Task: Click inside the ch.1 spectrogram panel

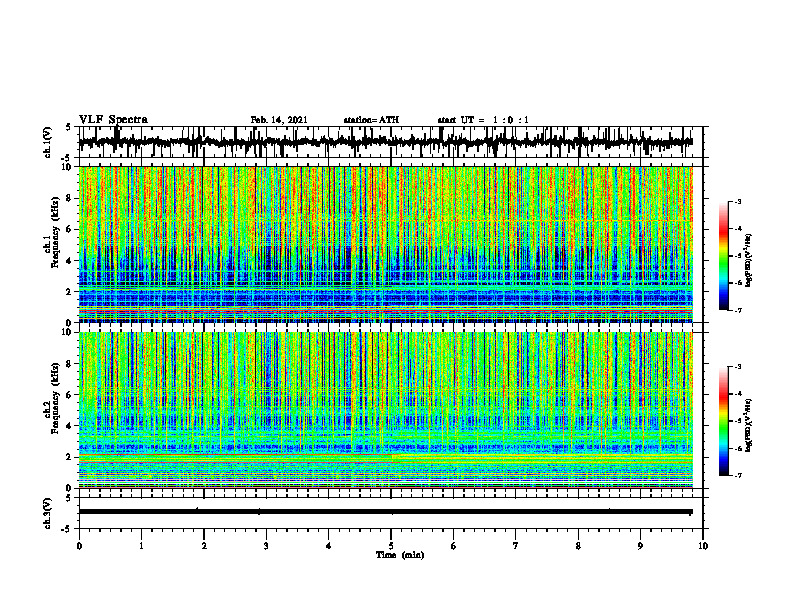Action: coord(391,244)
